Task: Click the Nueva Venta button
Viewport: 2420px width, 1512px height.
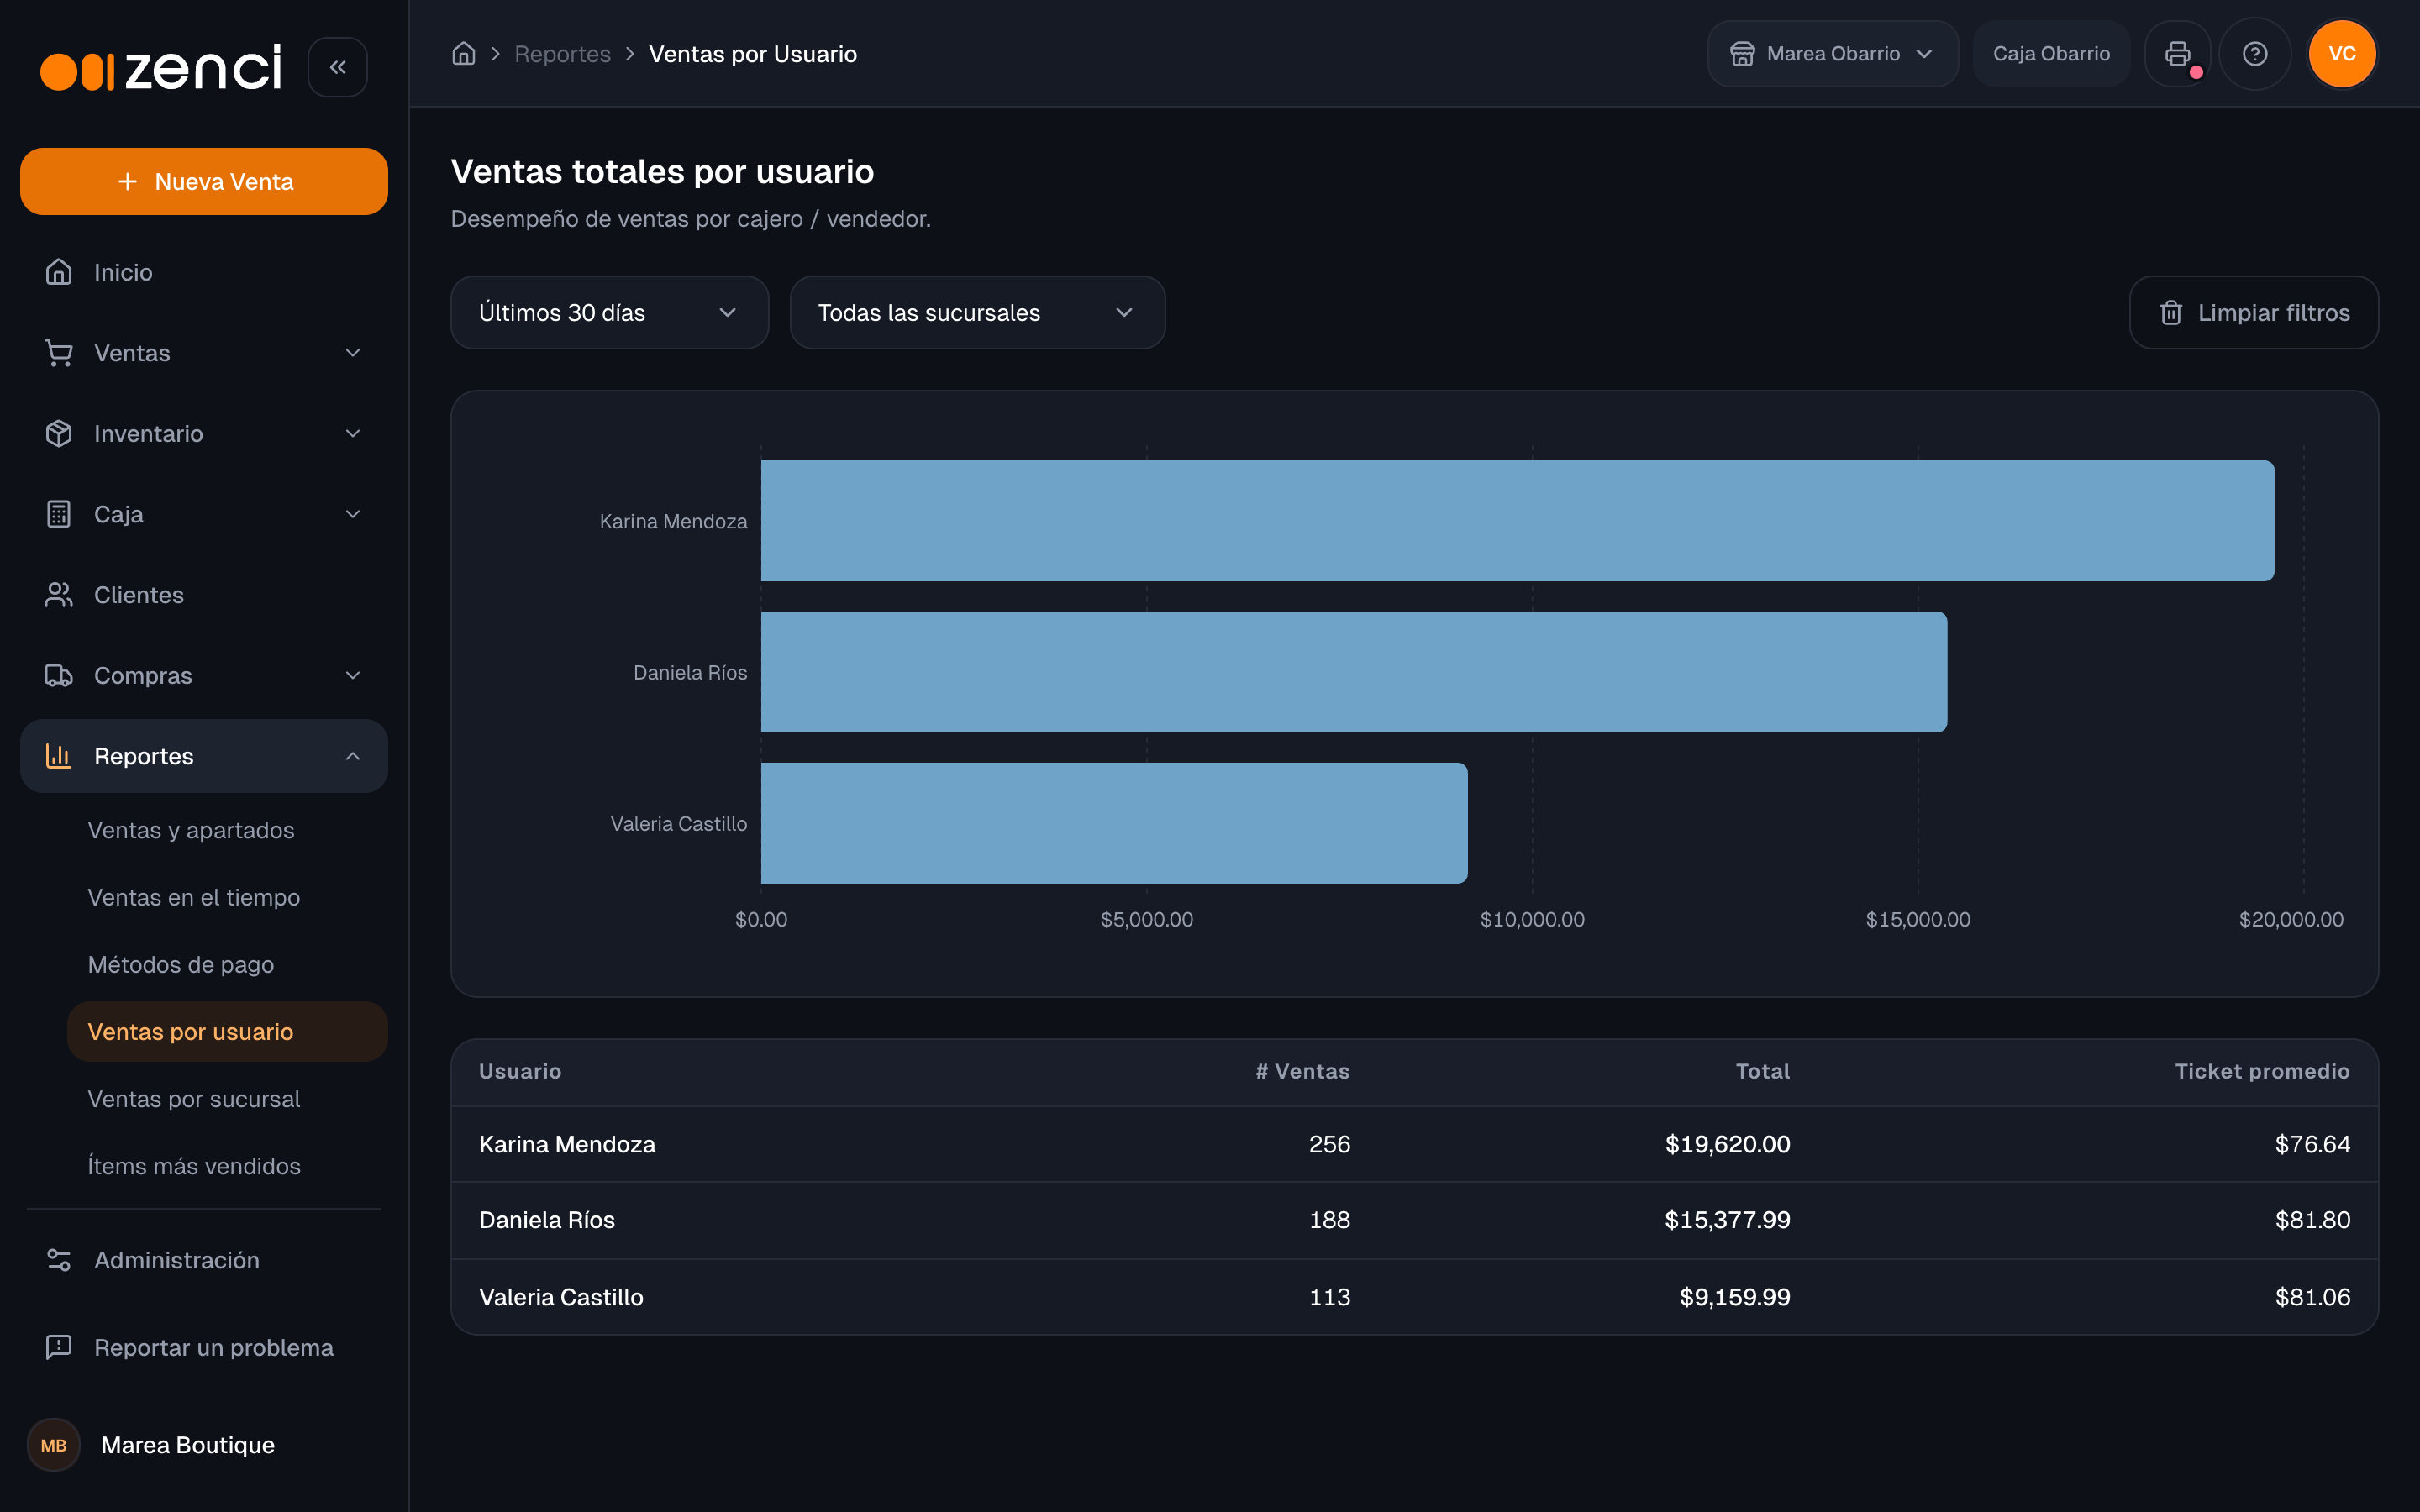Action: click(204, 181)
